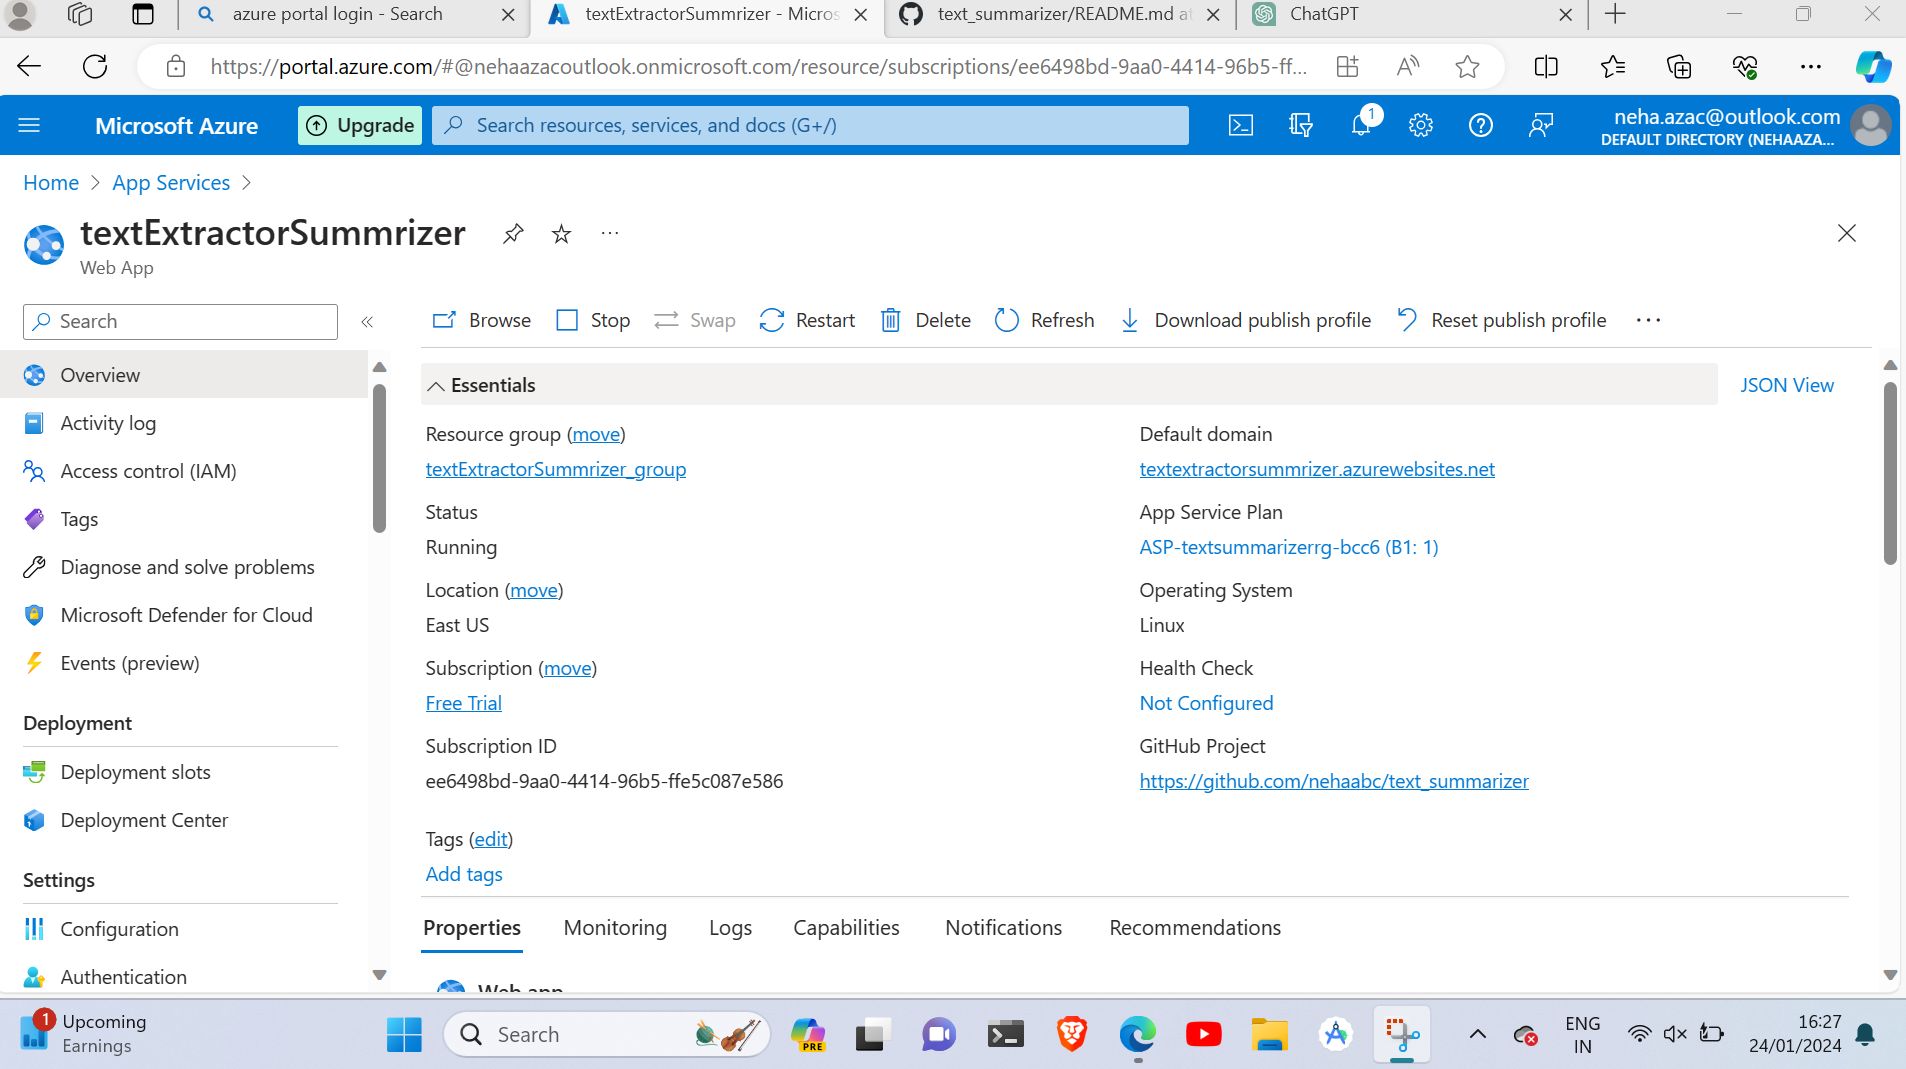This screenshot has height=1069, width=1906.
Task: Select Overview in the left menu
Action: tap(184, 375)
